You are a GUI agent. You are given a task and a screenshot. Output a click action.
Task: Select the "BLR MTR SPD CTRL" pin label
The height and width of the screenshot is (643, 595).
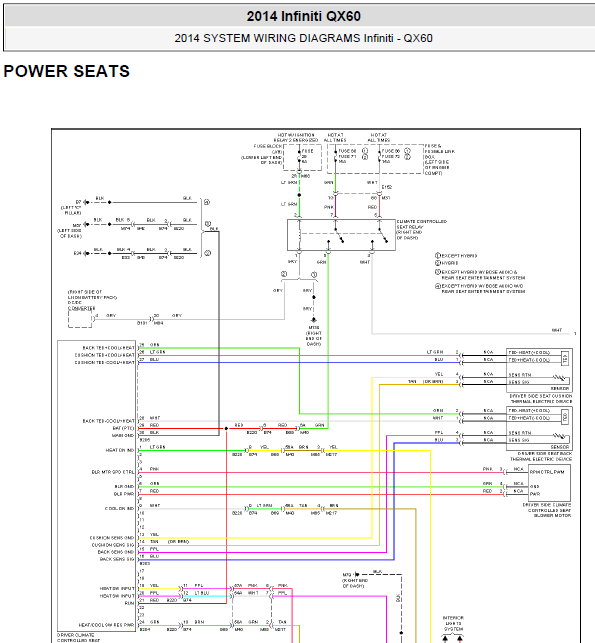click(x=113, y=472)
